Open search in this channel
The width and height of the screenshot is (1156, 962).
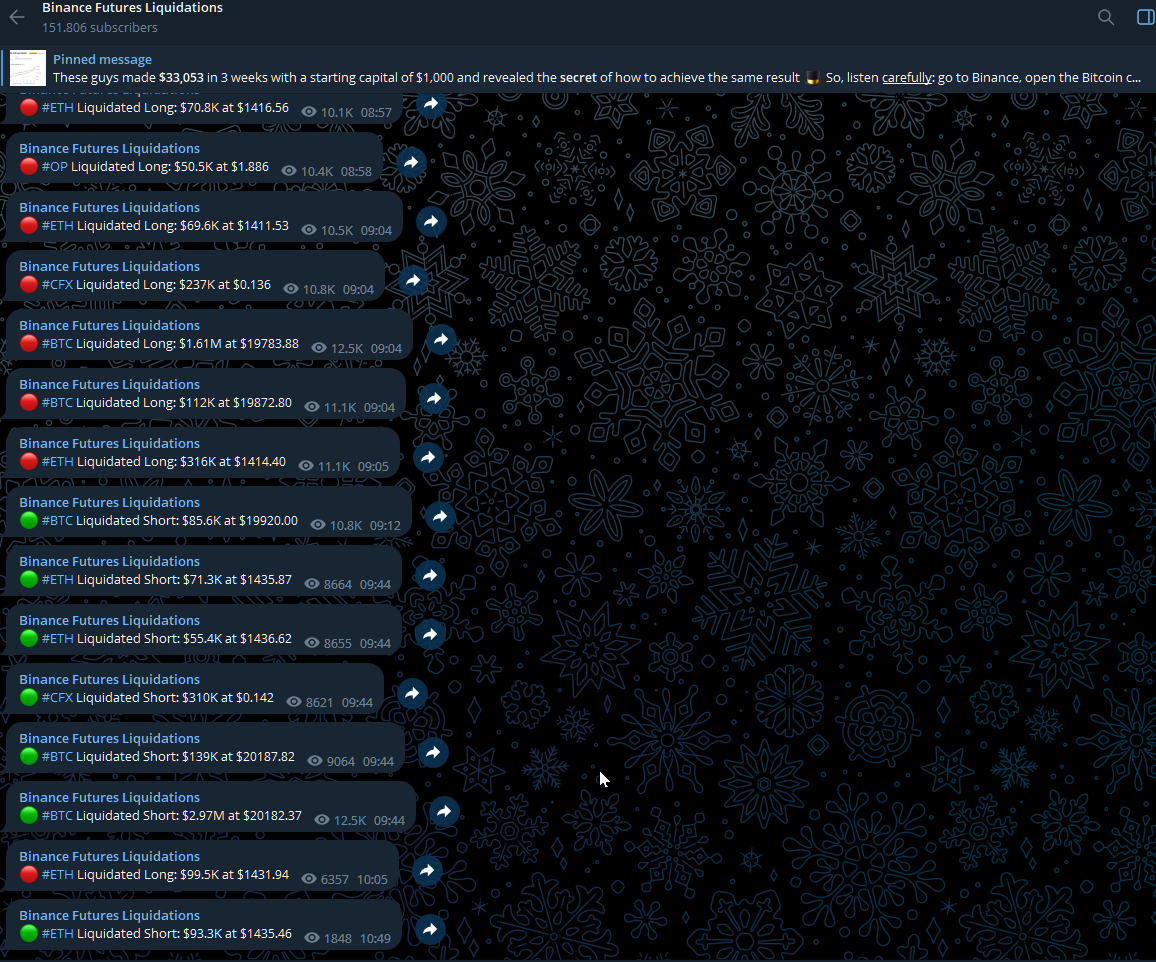click(x=1105, y=17)
